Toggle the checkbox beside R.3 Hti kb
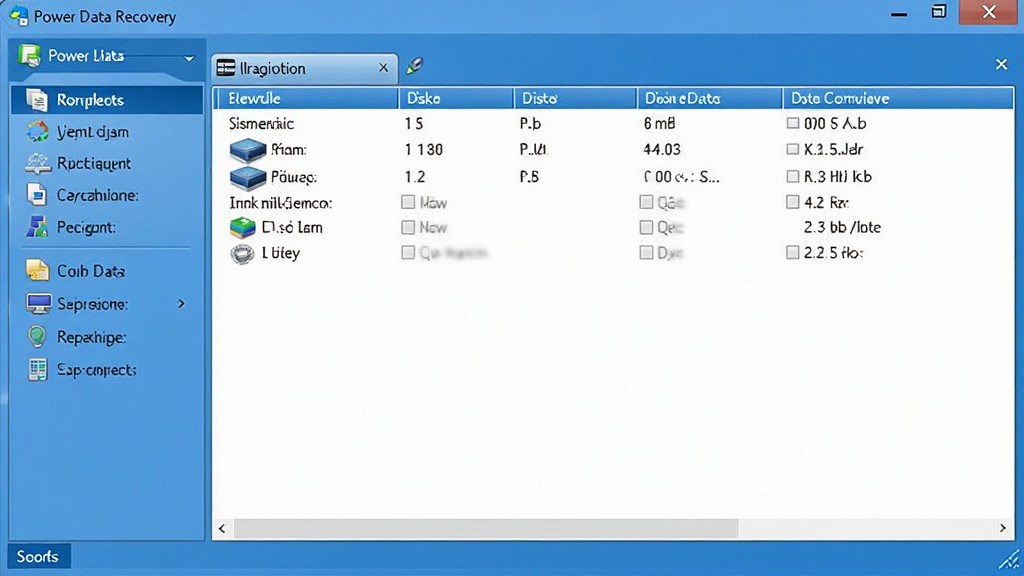The width and height of the screenshot is (1024, 576). (792, 176)
